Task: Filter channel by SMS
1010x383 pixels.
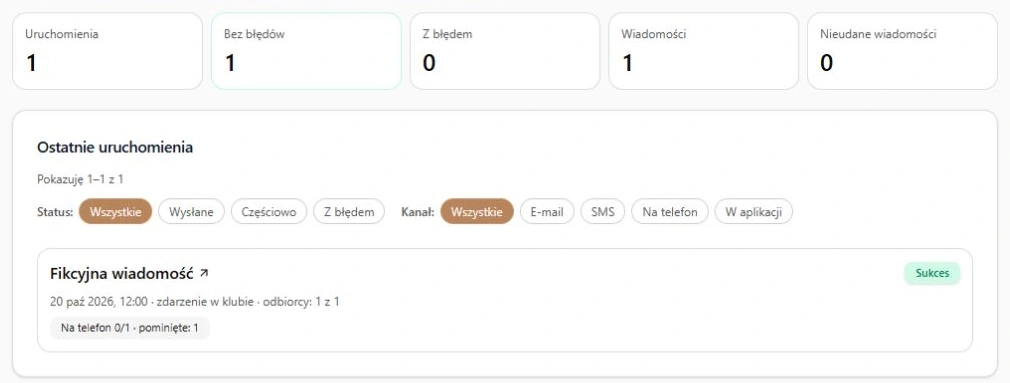Action: coord(603,212)
